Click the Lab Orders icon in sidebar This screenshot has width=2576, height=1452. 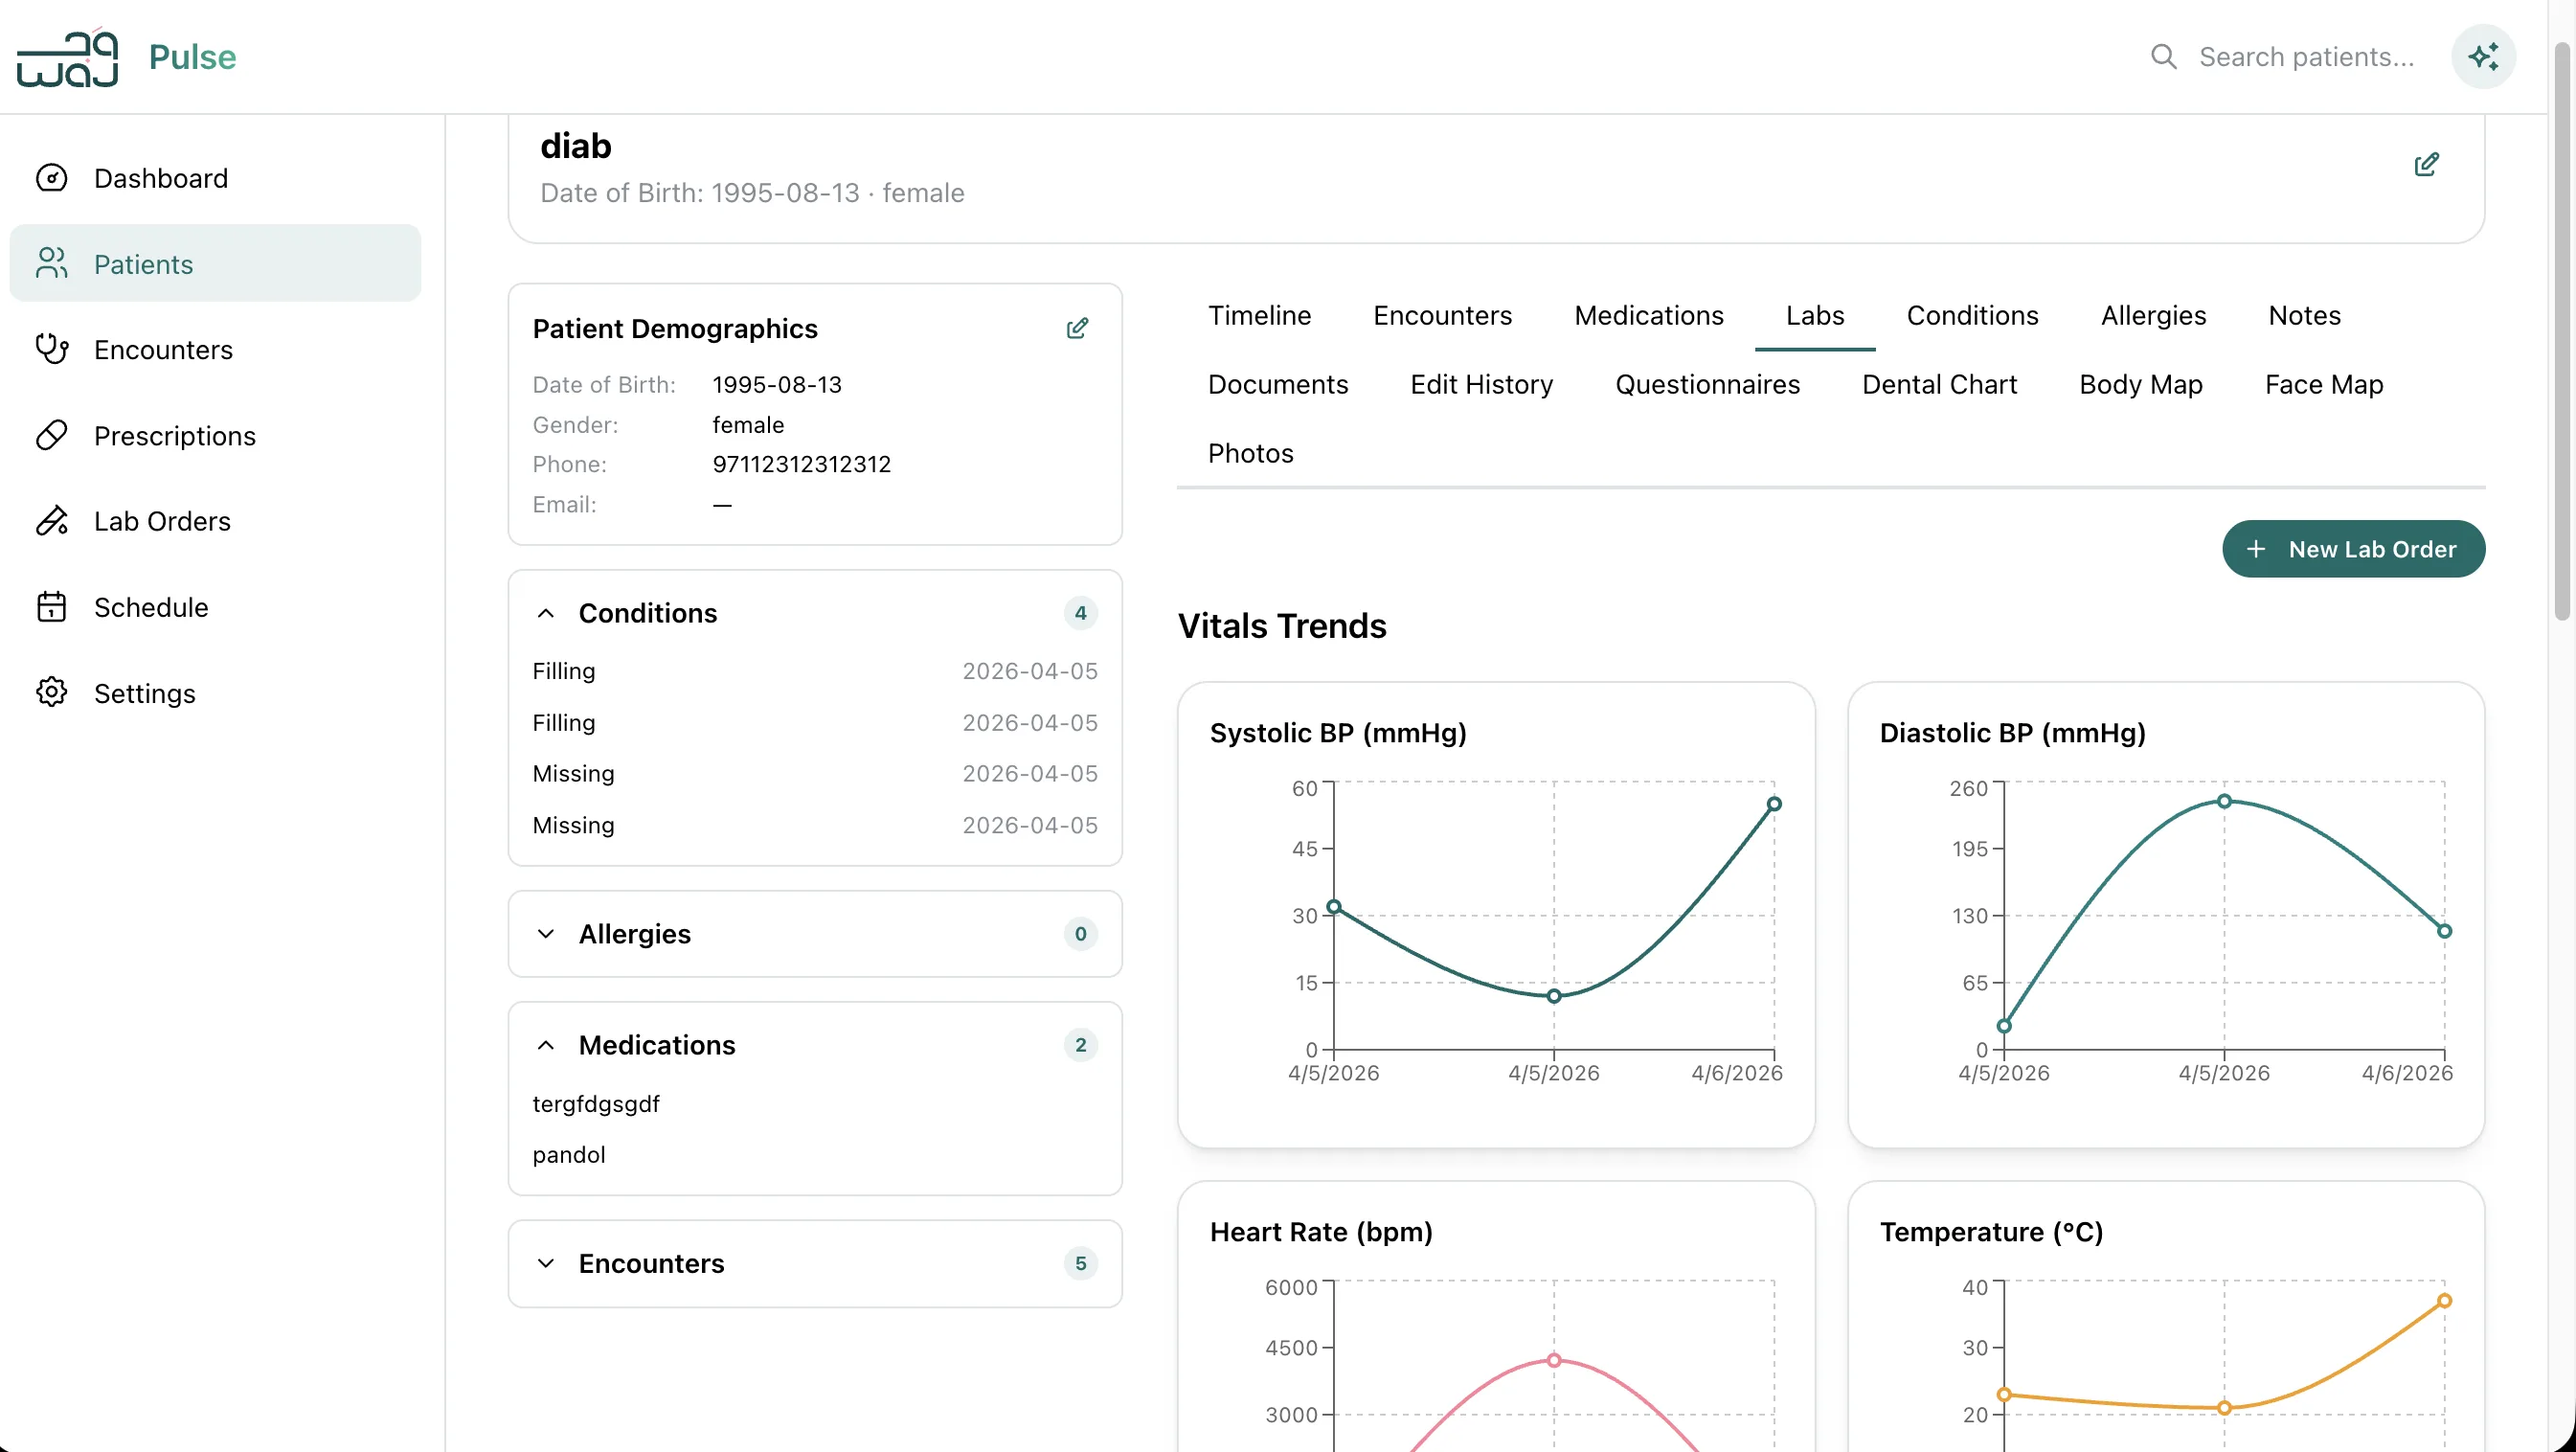51,521
